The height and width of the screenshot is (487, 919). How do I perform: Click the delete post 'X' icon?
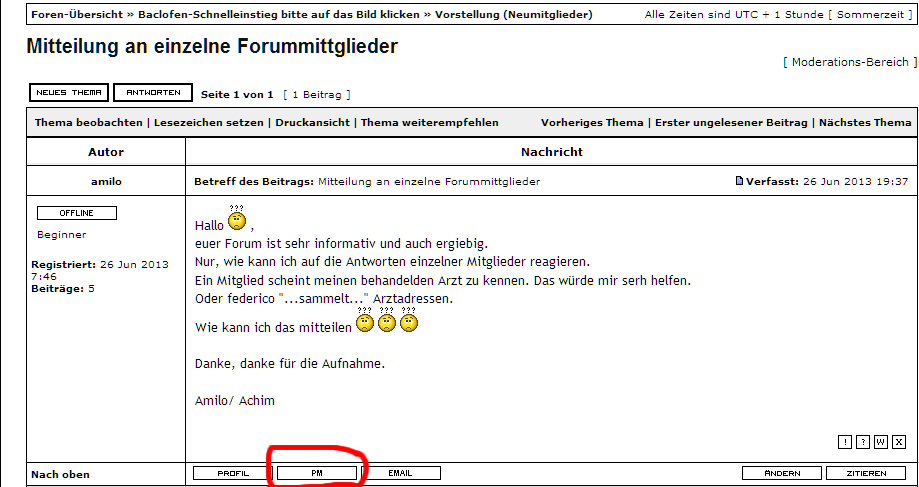coord(898,441)
